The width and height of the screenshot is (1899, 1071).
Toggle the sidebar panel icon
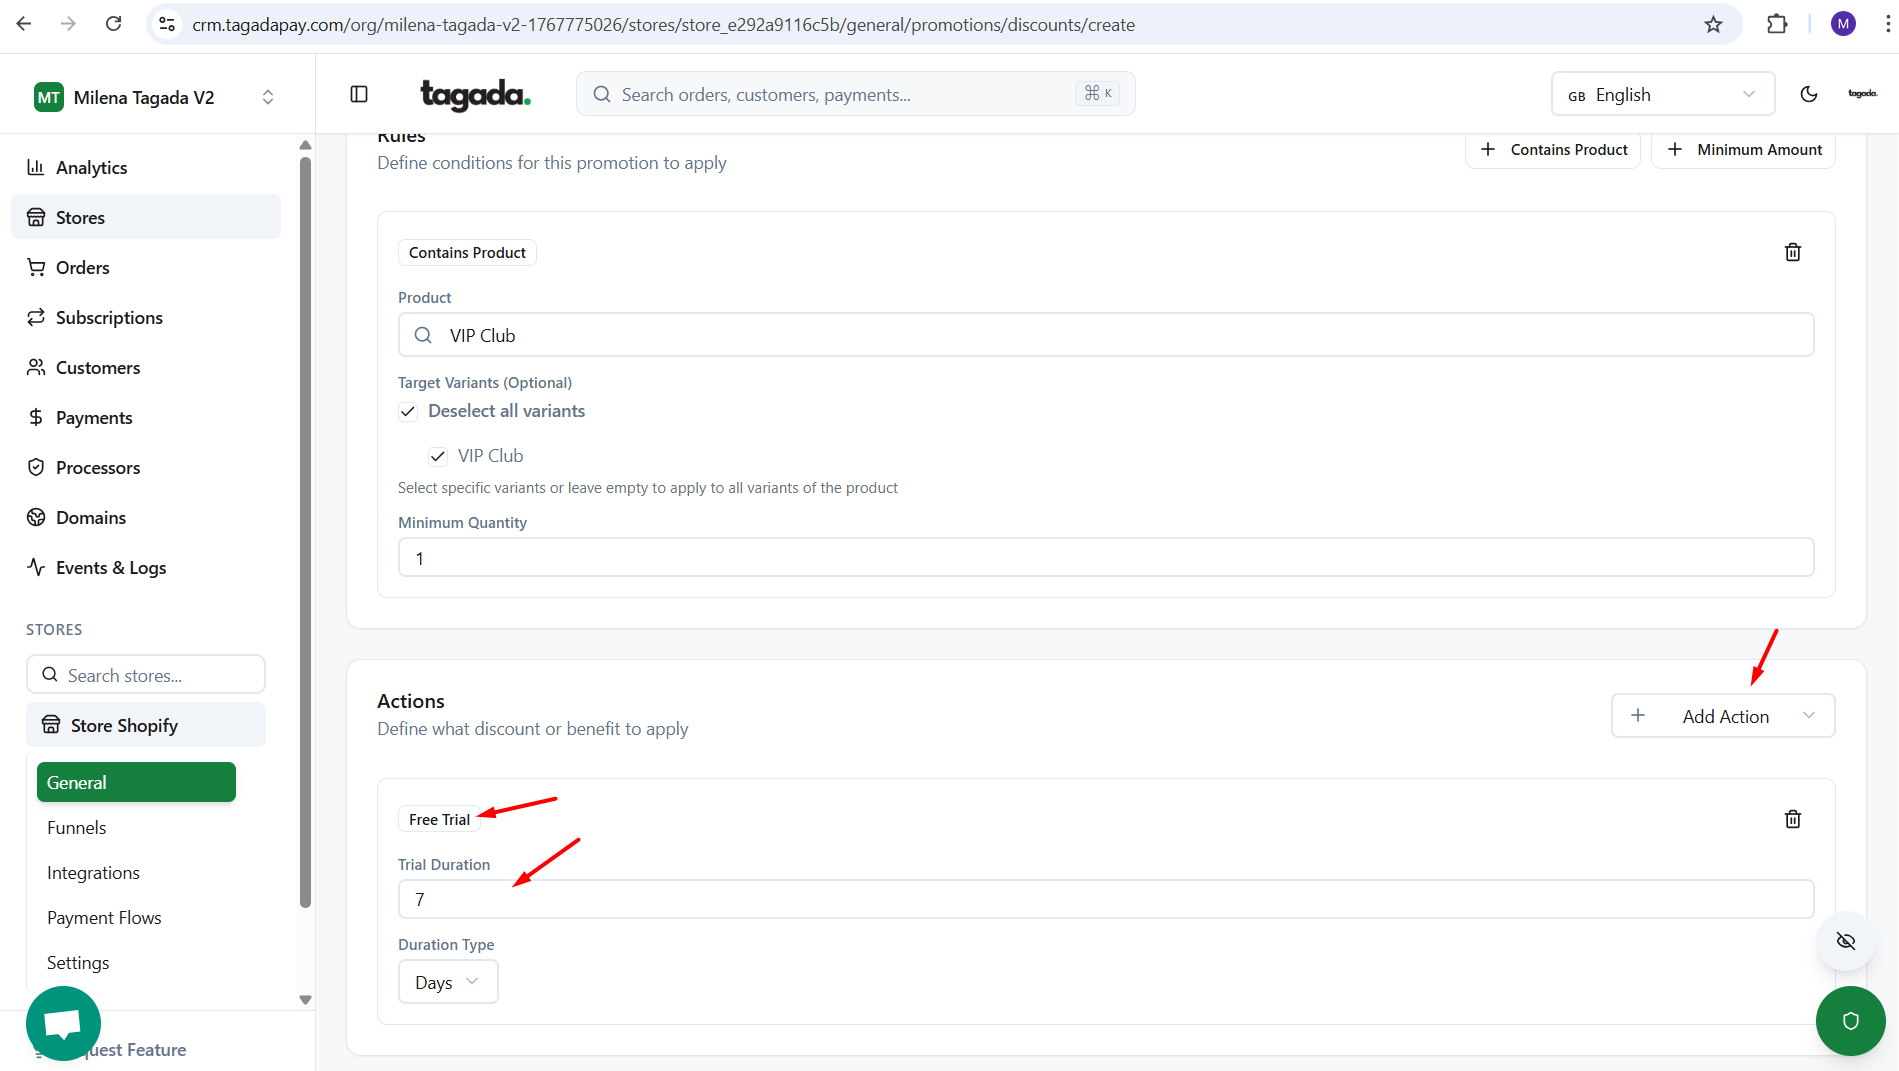359,94
